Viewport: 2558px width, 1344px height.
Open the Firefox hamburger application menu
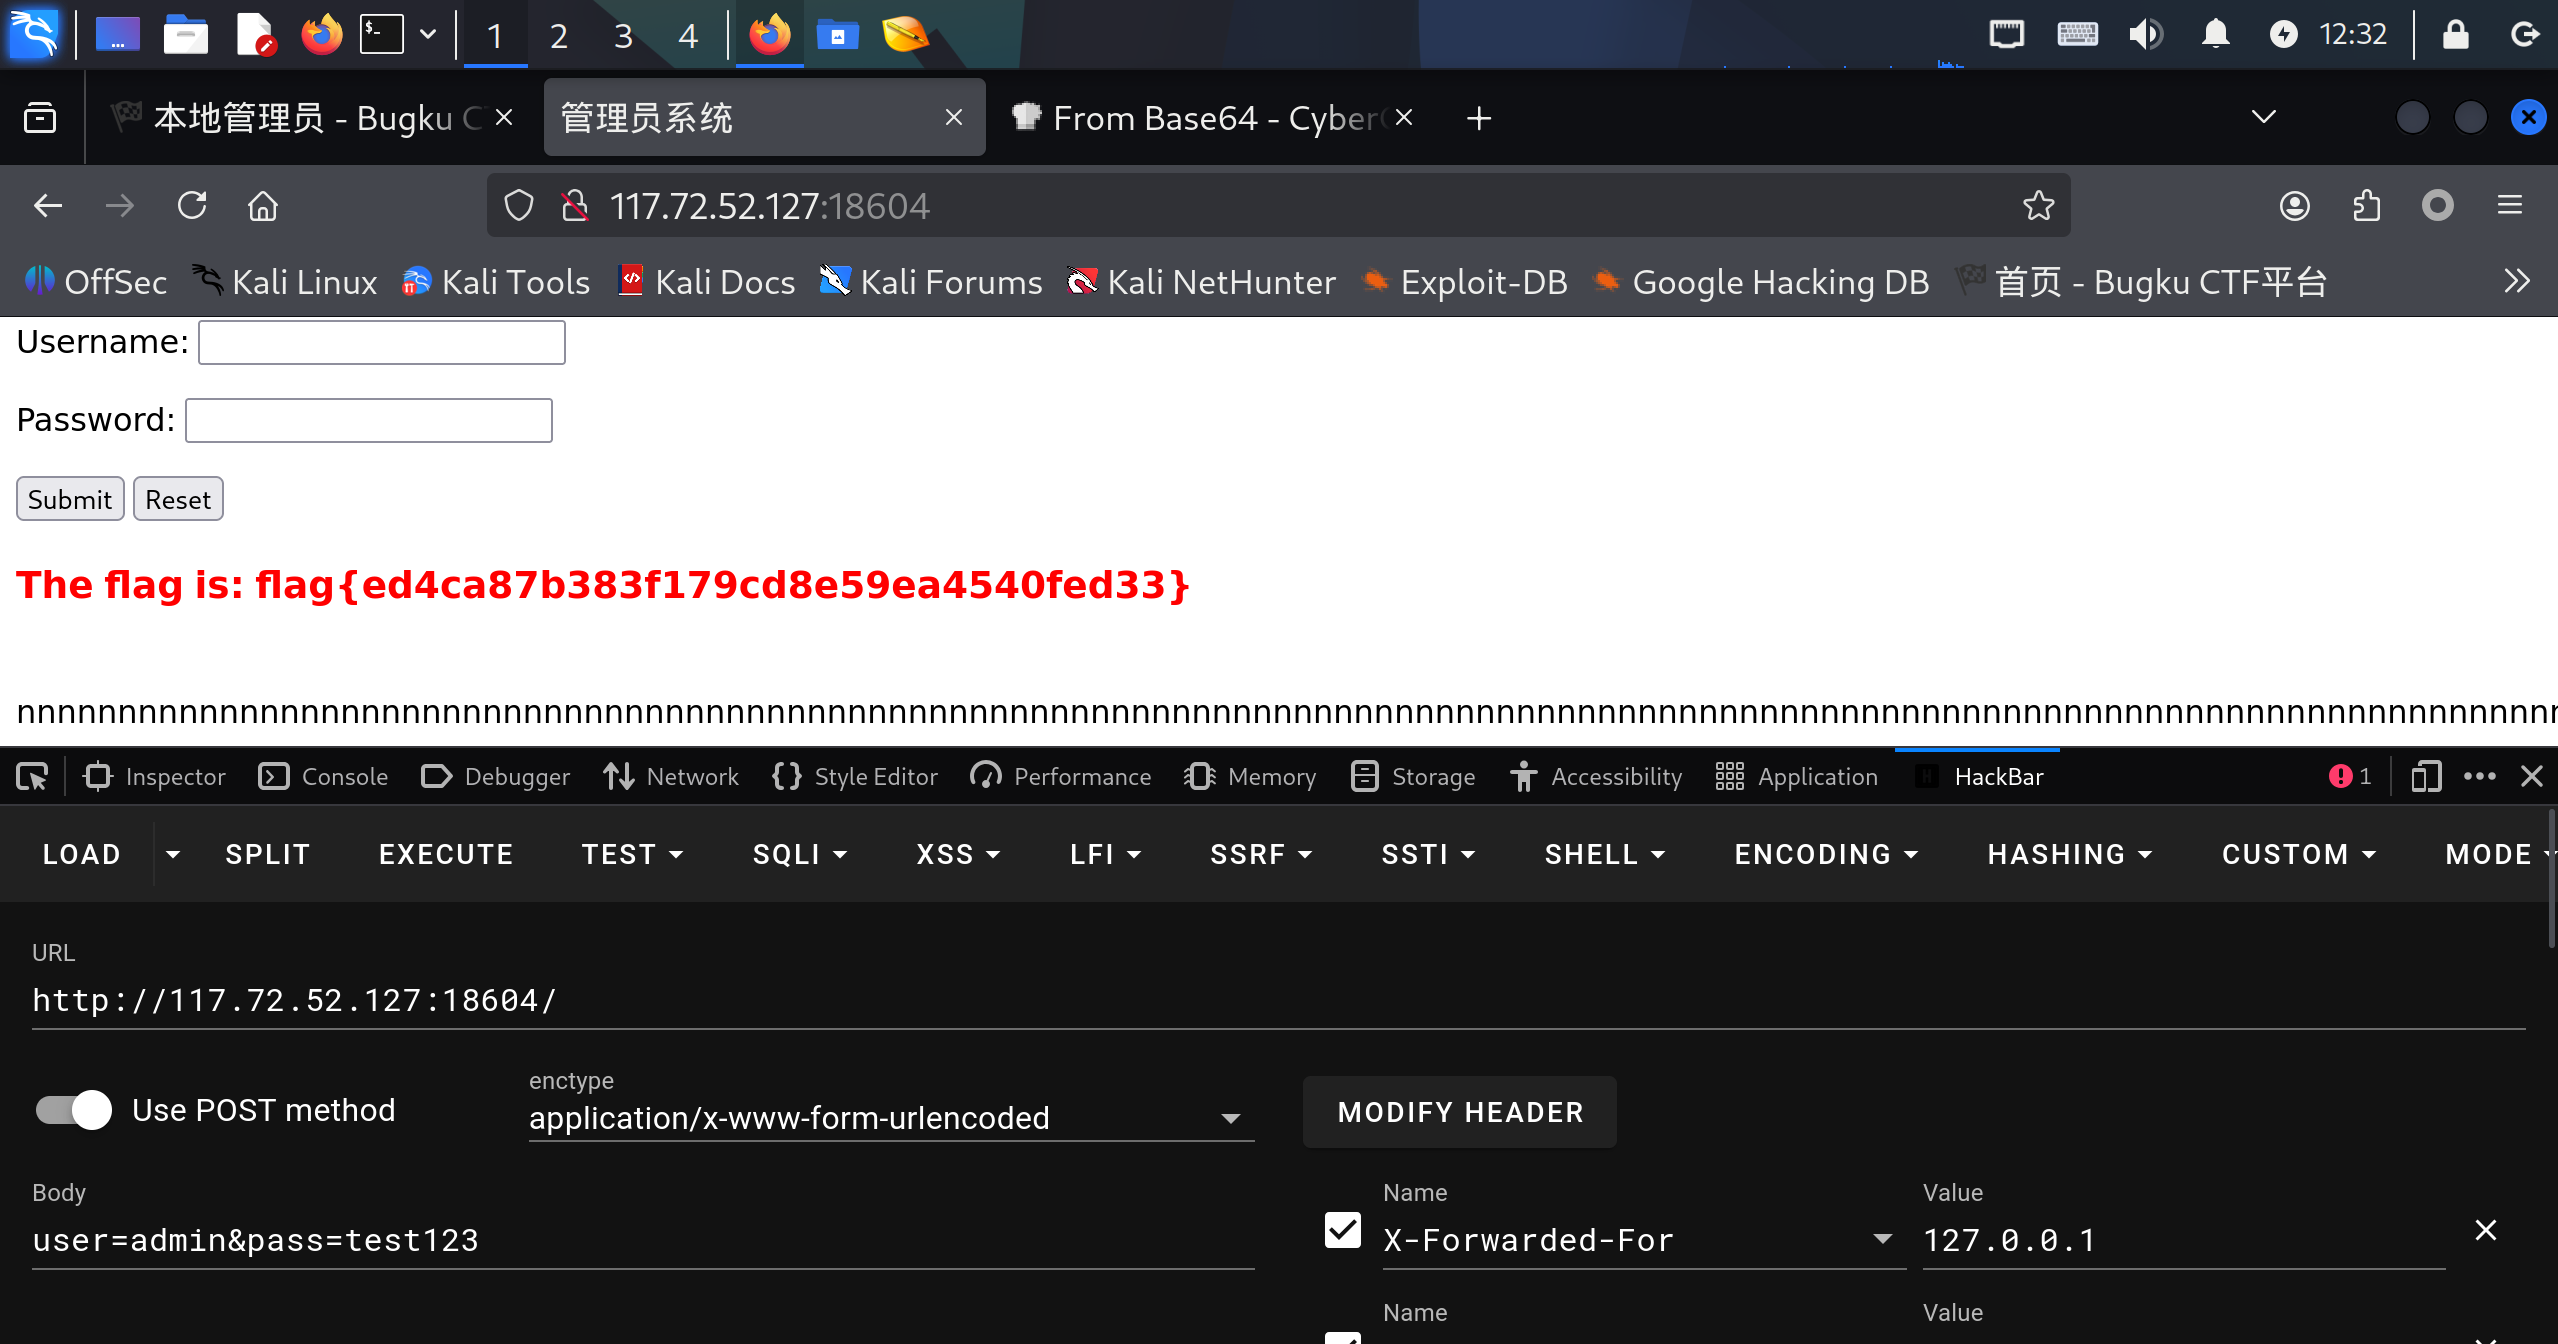tap(2509, 206)
